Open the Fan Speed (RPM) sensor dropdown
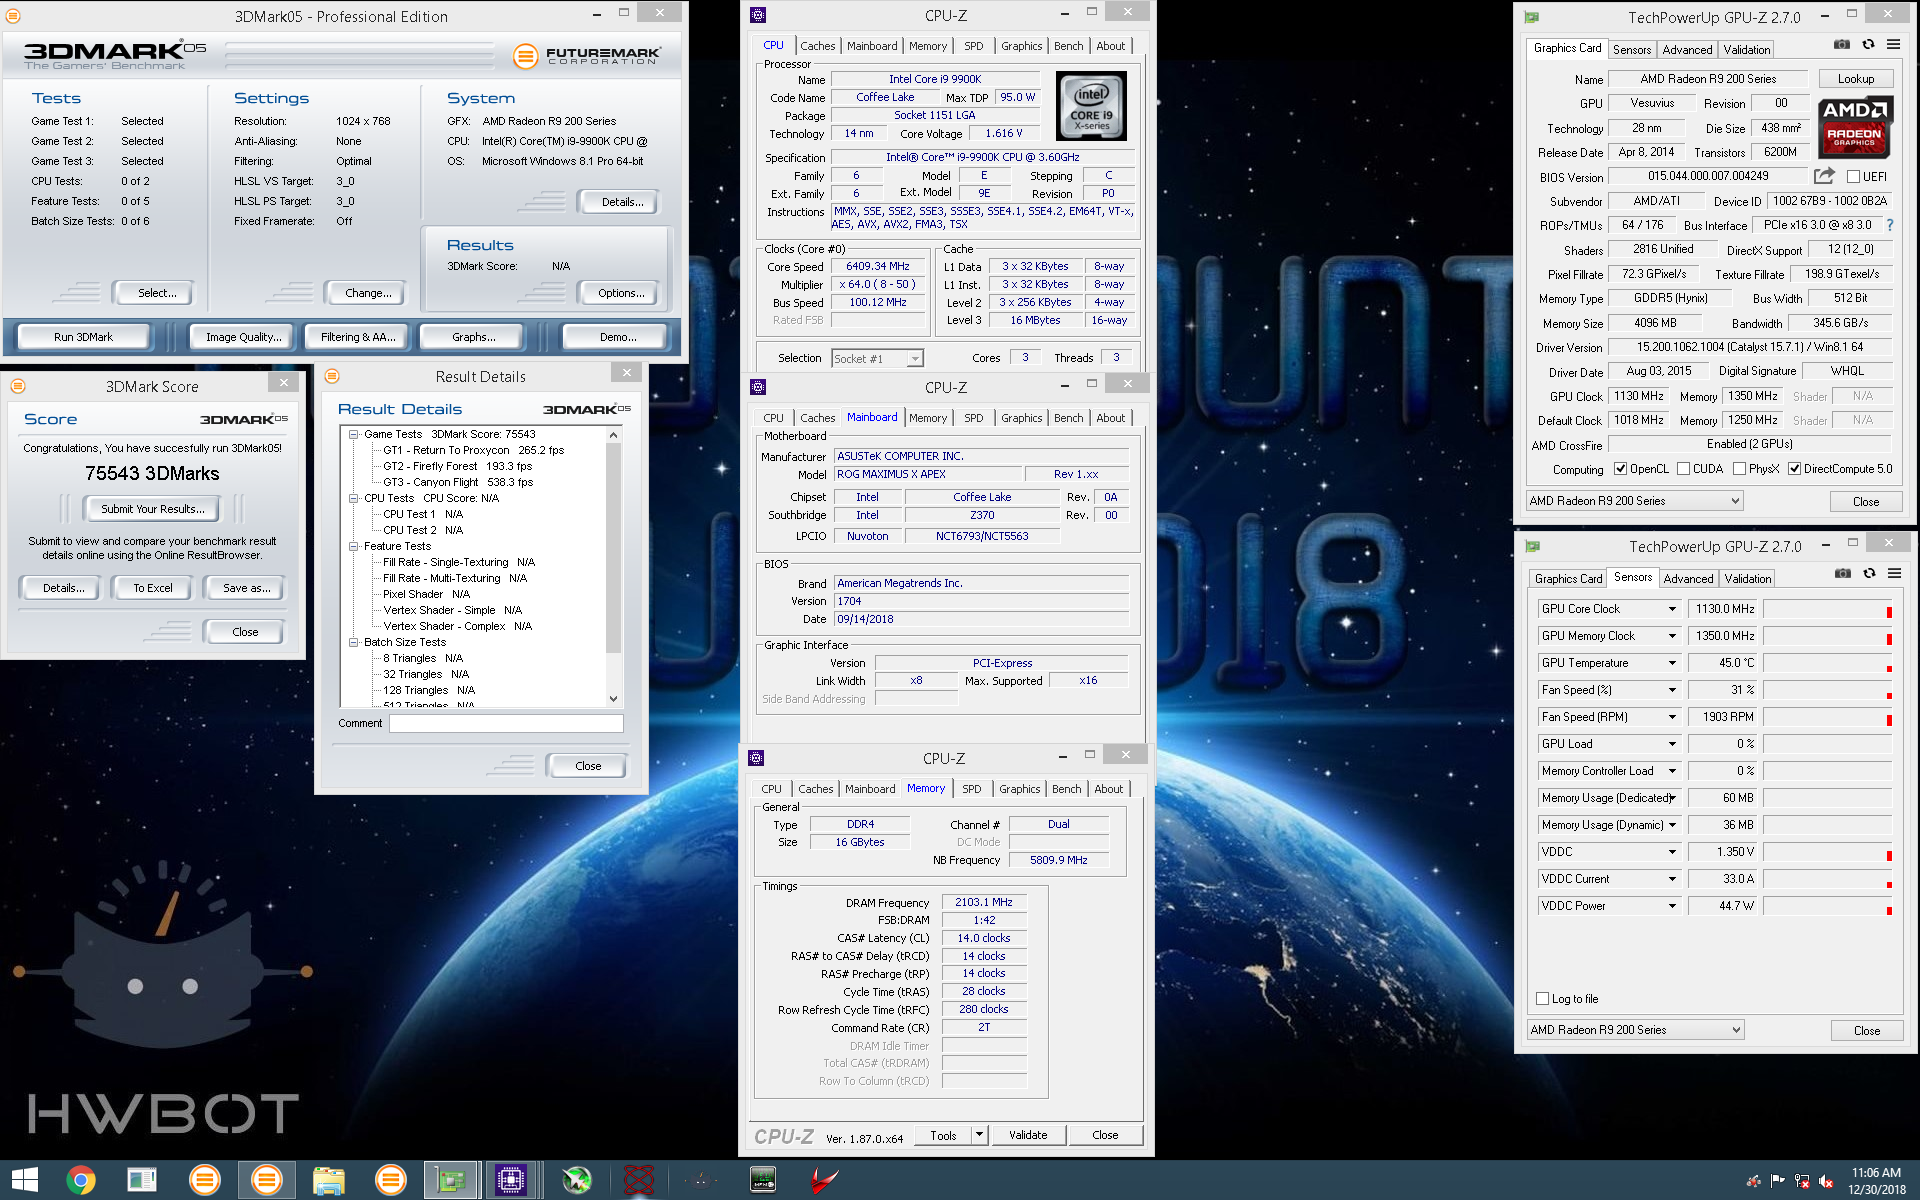 pyautogui.click(x=1672, y=717)
